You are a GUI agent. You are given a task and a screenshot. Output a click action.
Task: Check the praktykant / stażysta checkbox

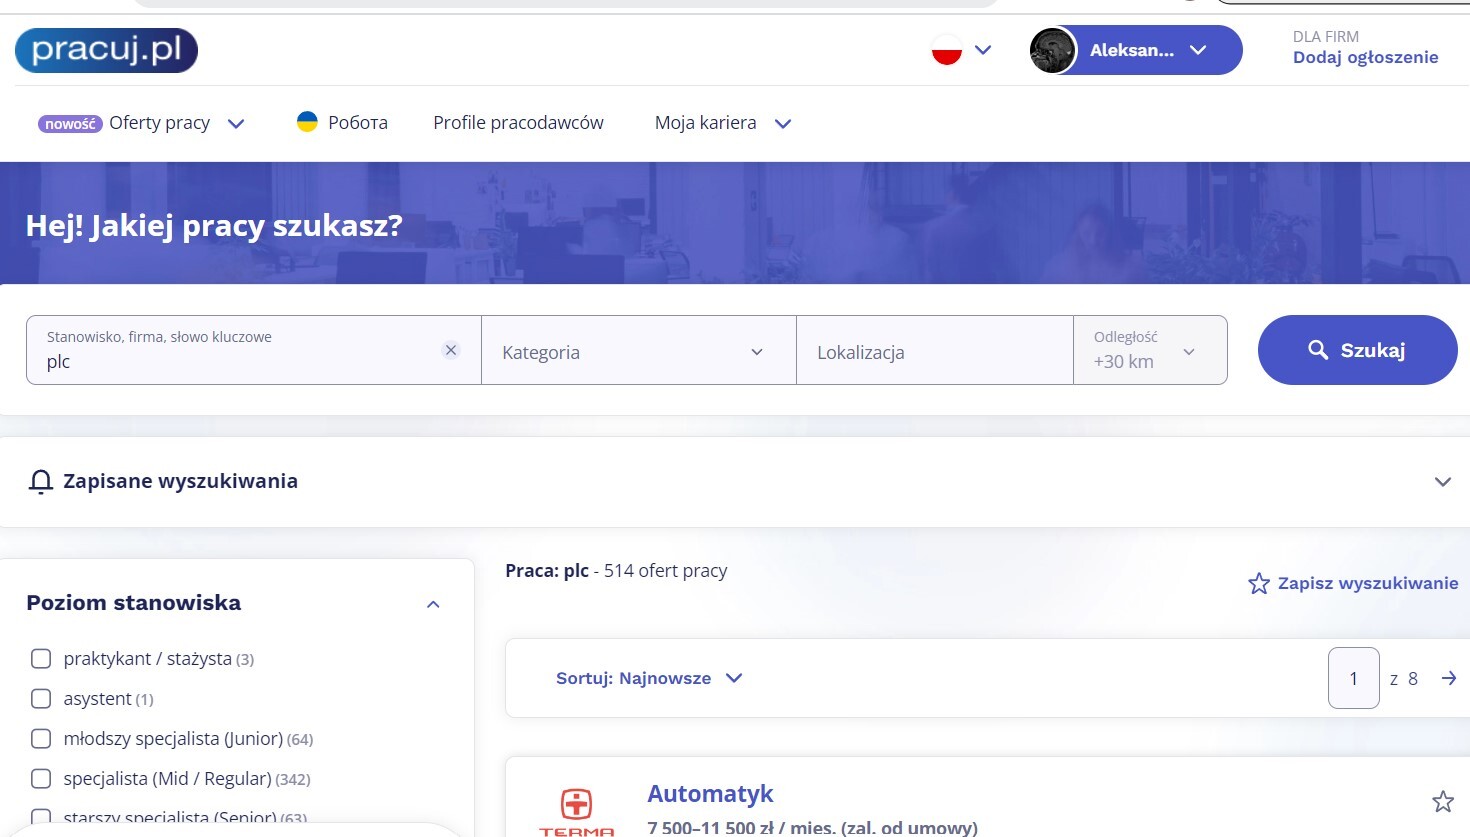tap(41, 659)
